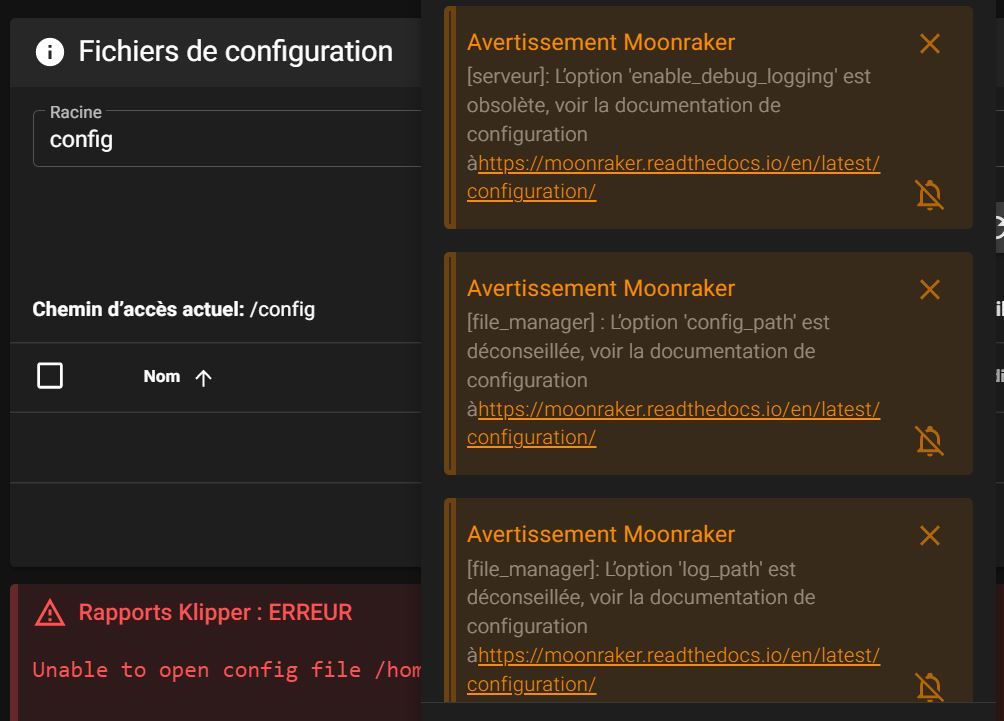Viewport: 1004px width, 721px height.
Task: Snooze the log_path warning with bell-off icon
Action: (x=930, y=687)
